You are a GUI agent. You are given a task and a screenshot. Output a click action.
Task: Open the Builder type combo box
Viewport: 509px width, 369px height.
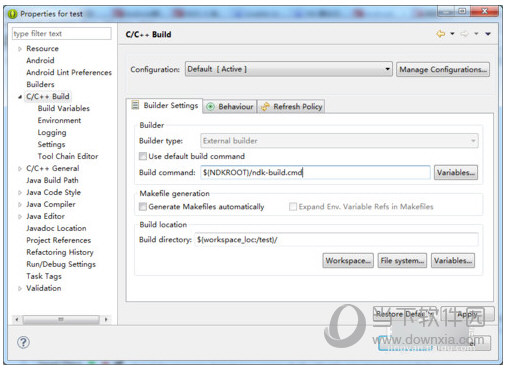[x=339, y=141]
